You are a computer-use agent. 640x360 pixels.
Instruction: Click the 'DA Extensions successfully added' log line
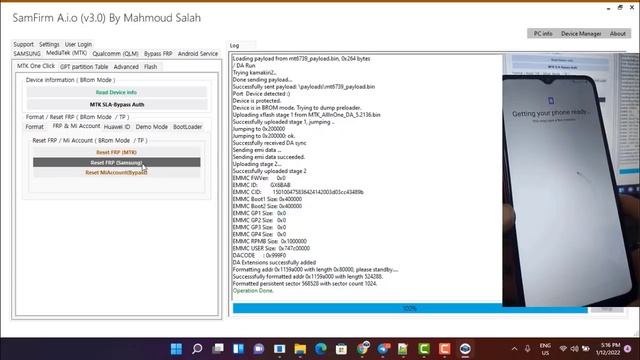(x=274, y=262)
